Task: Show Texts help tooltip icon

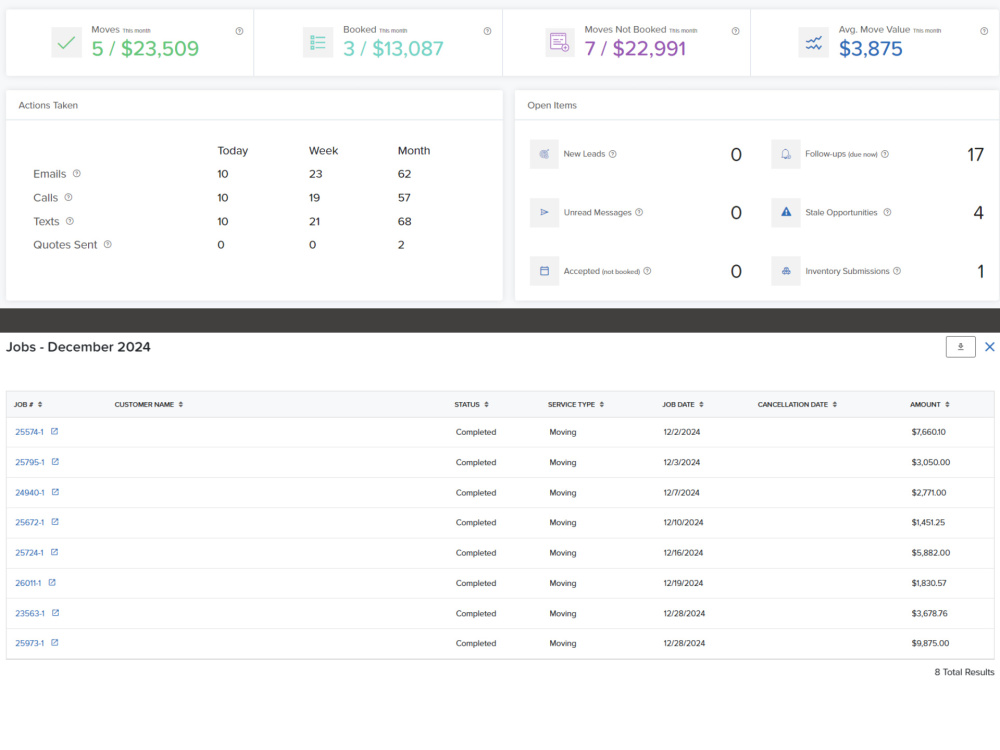Action: 70,221
